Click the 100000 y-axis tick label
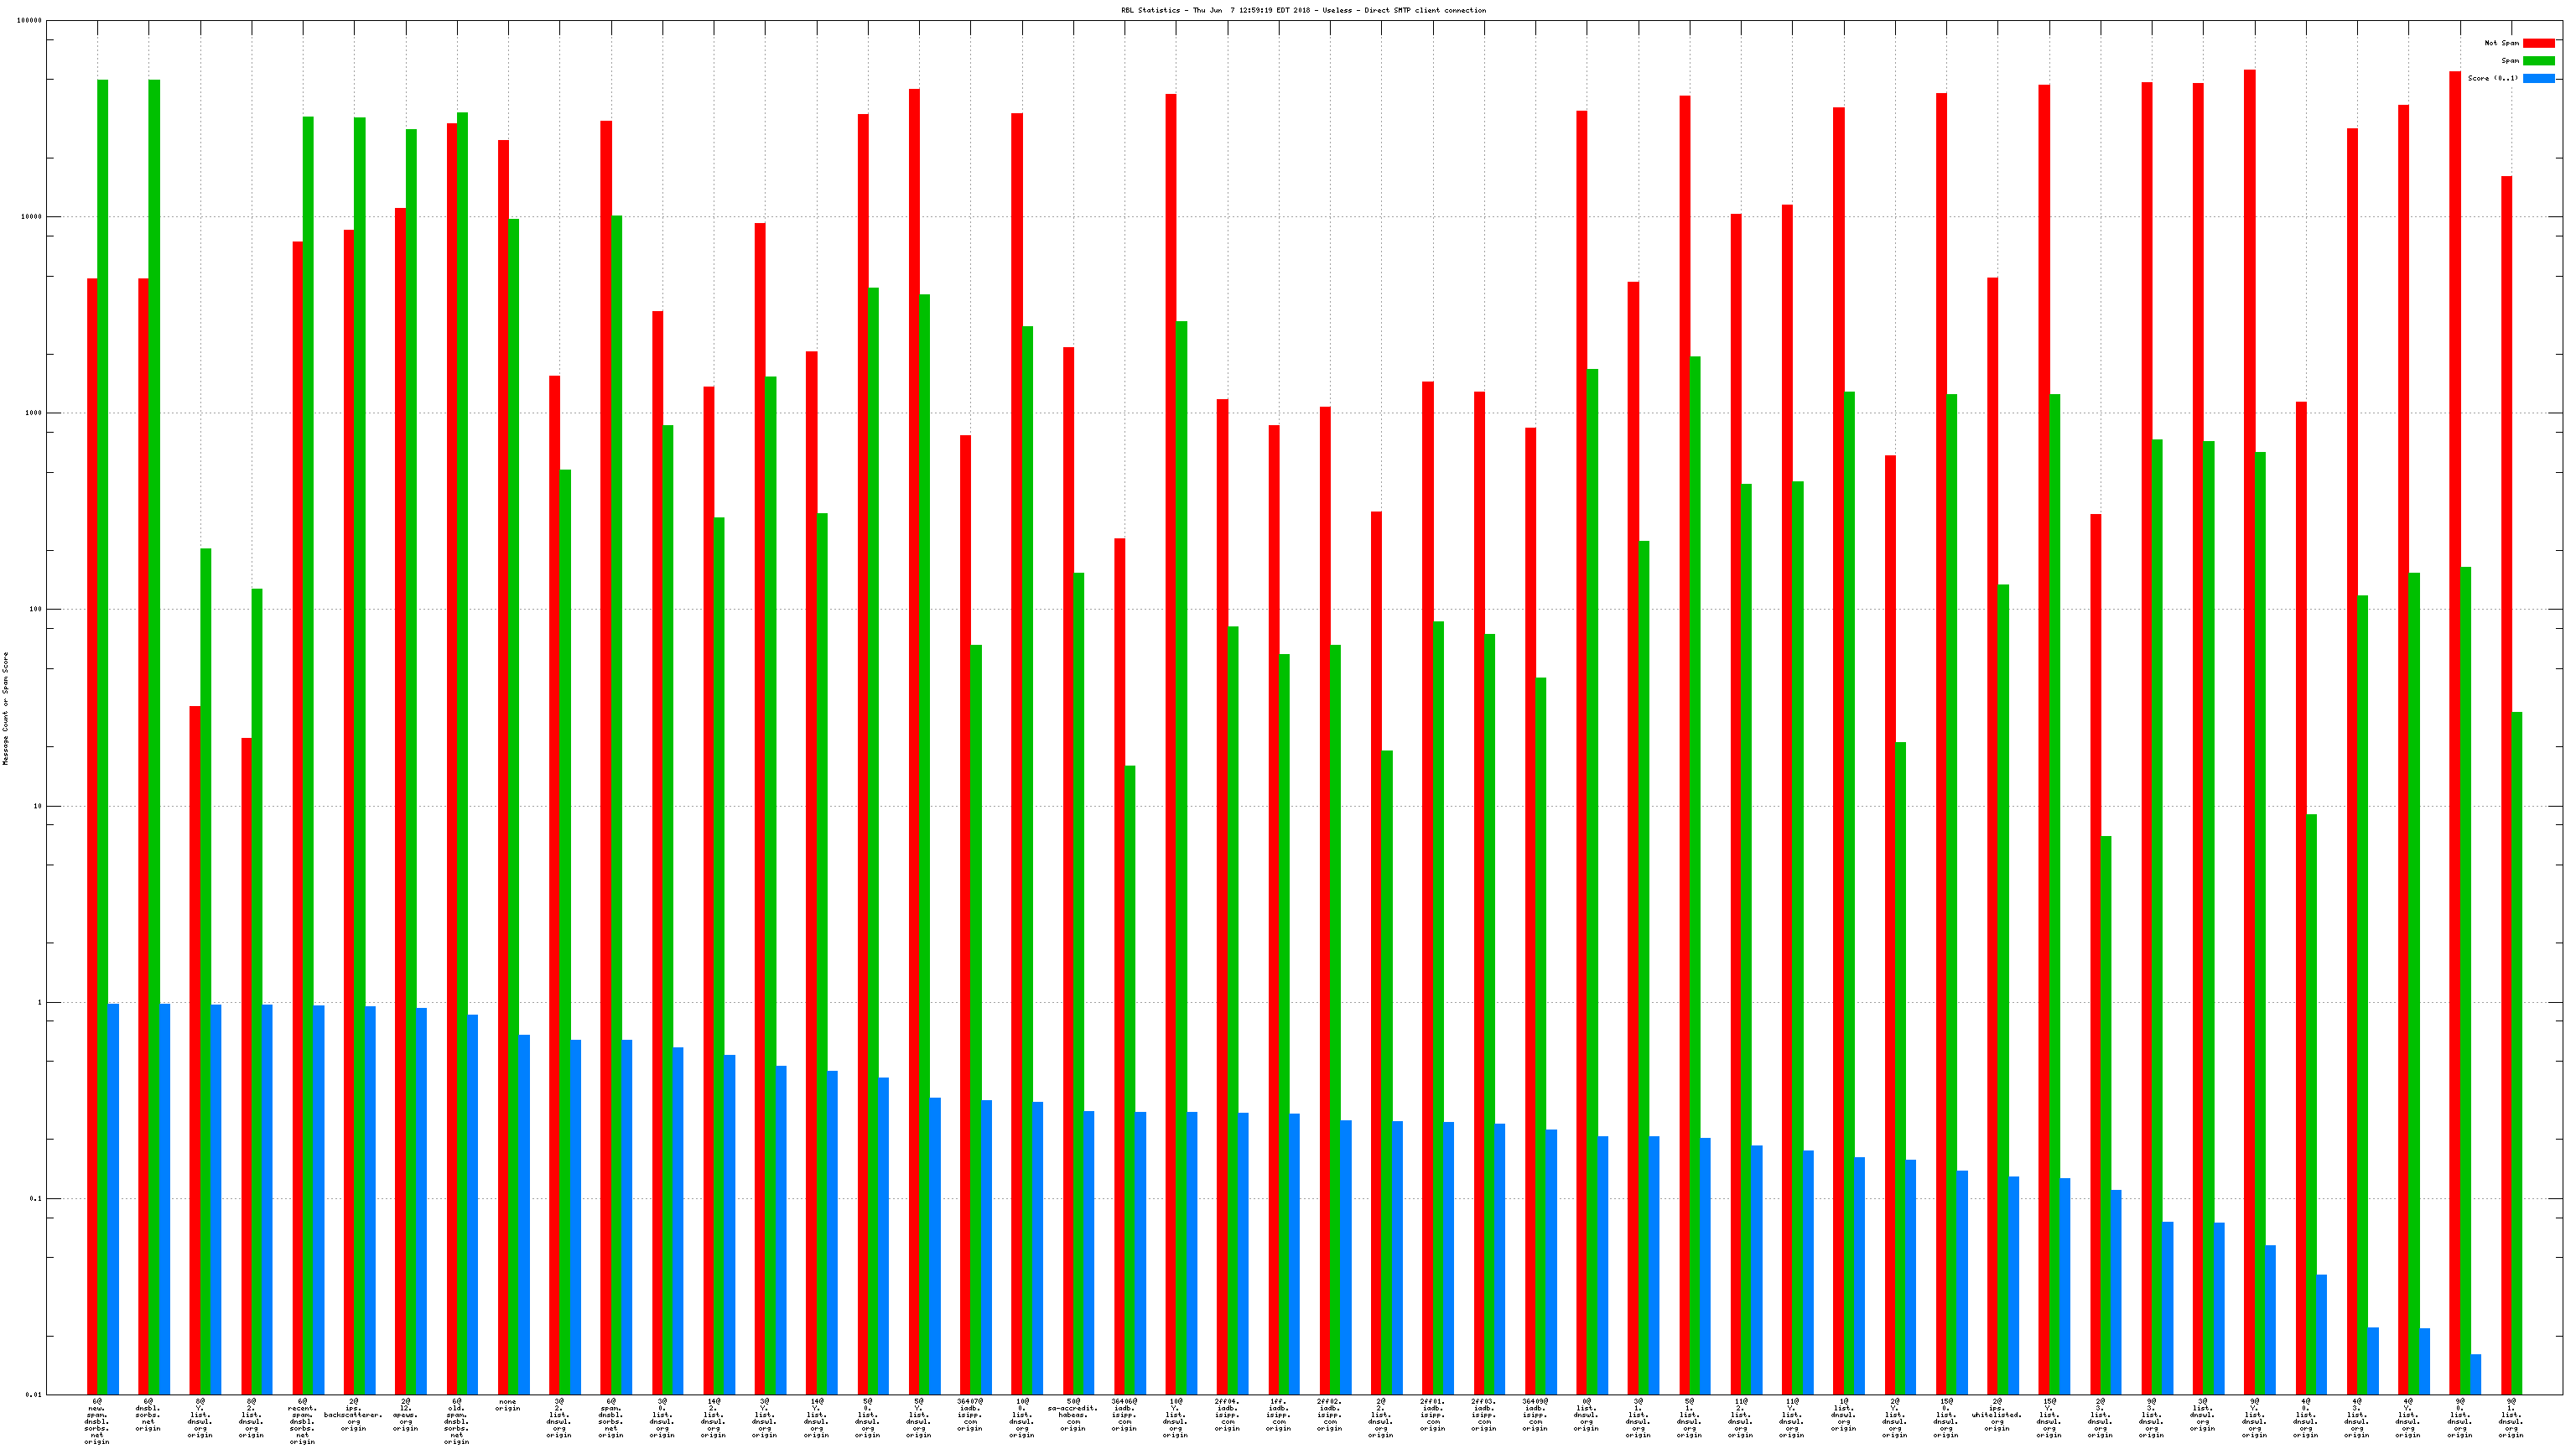Image resolution: width=2576 pixels, height=1449 pixels. tap(29, 21)
